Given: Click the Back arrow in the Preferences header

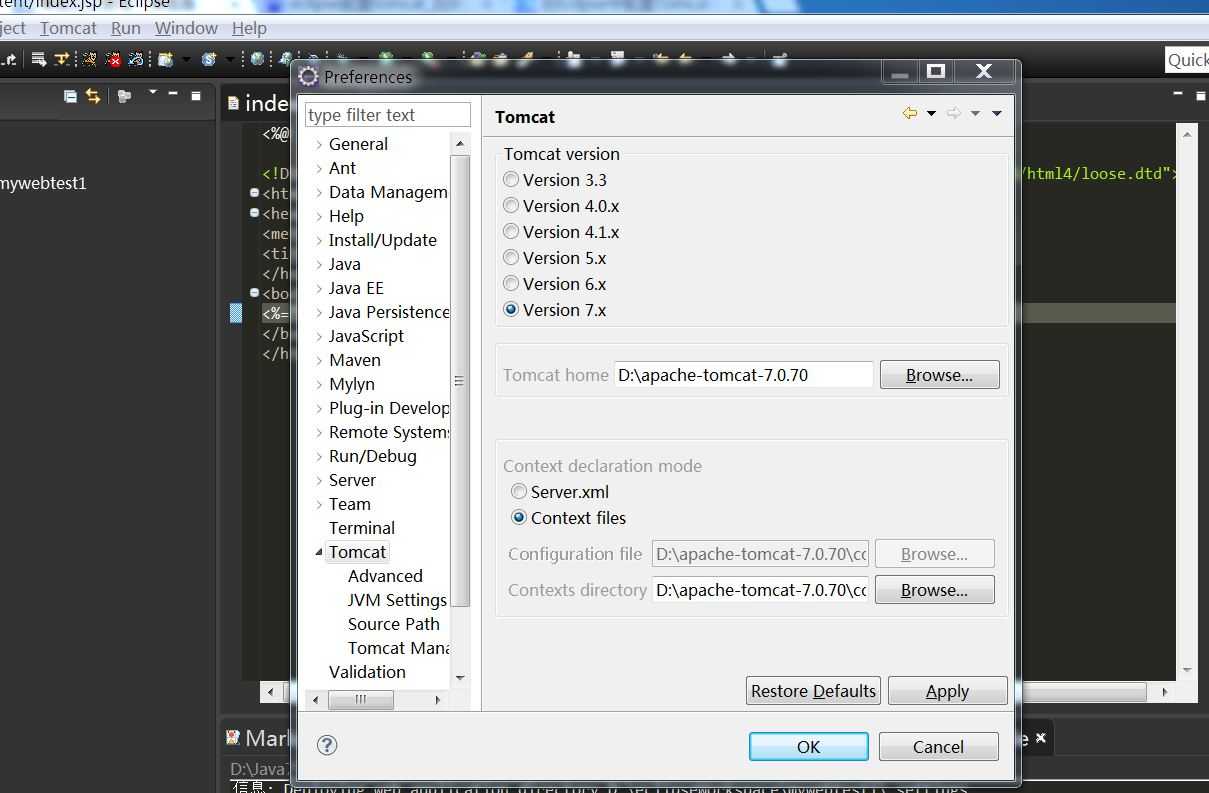Looking at the screenshot, I should tap(910, 113).
